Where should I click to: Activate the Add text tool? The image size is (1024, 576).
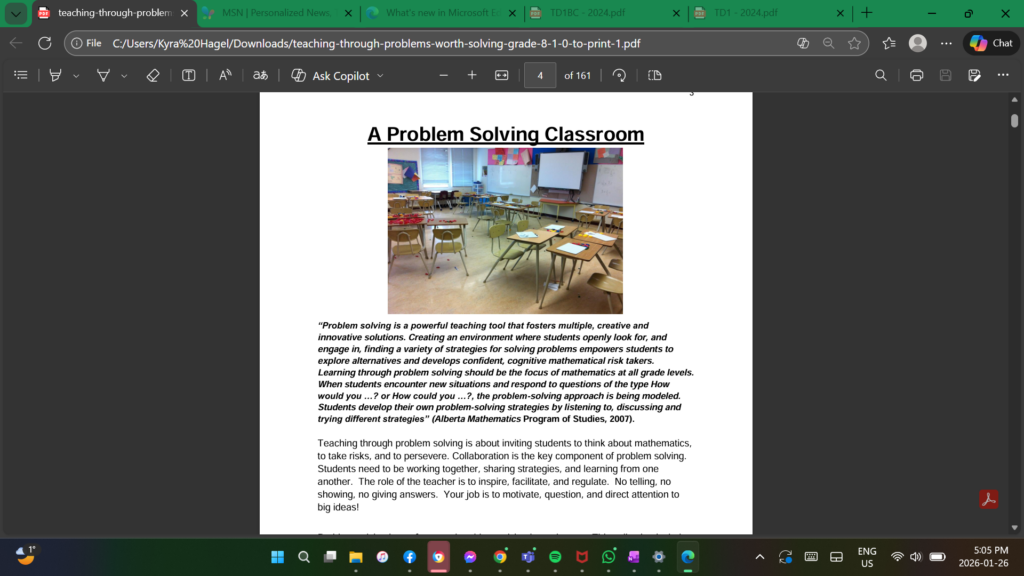(188, 75)
